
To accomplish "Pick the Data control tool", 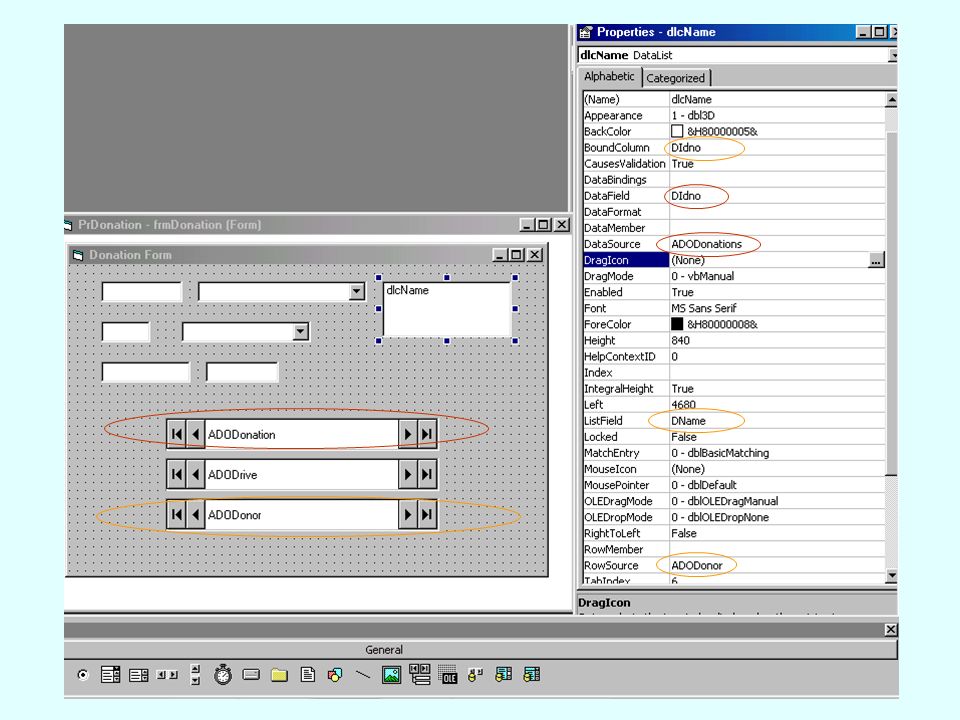I will tap(420, 674).
